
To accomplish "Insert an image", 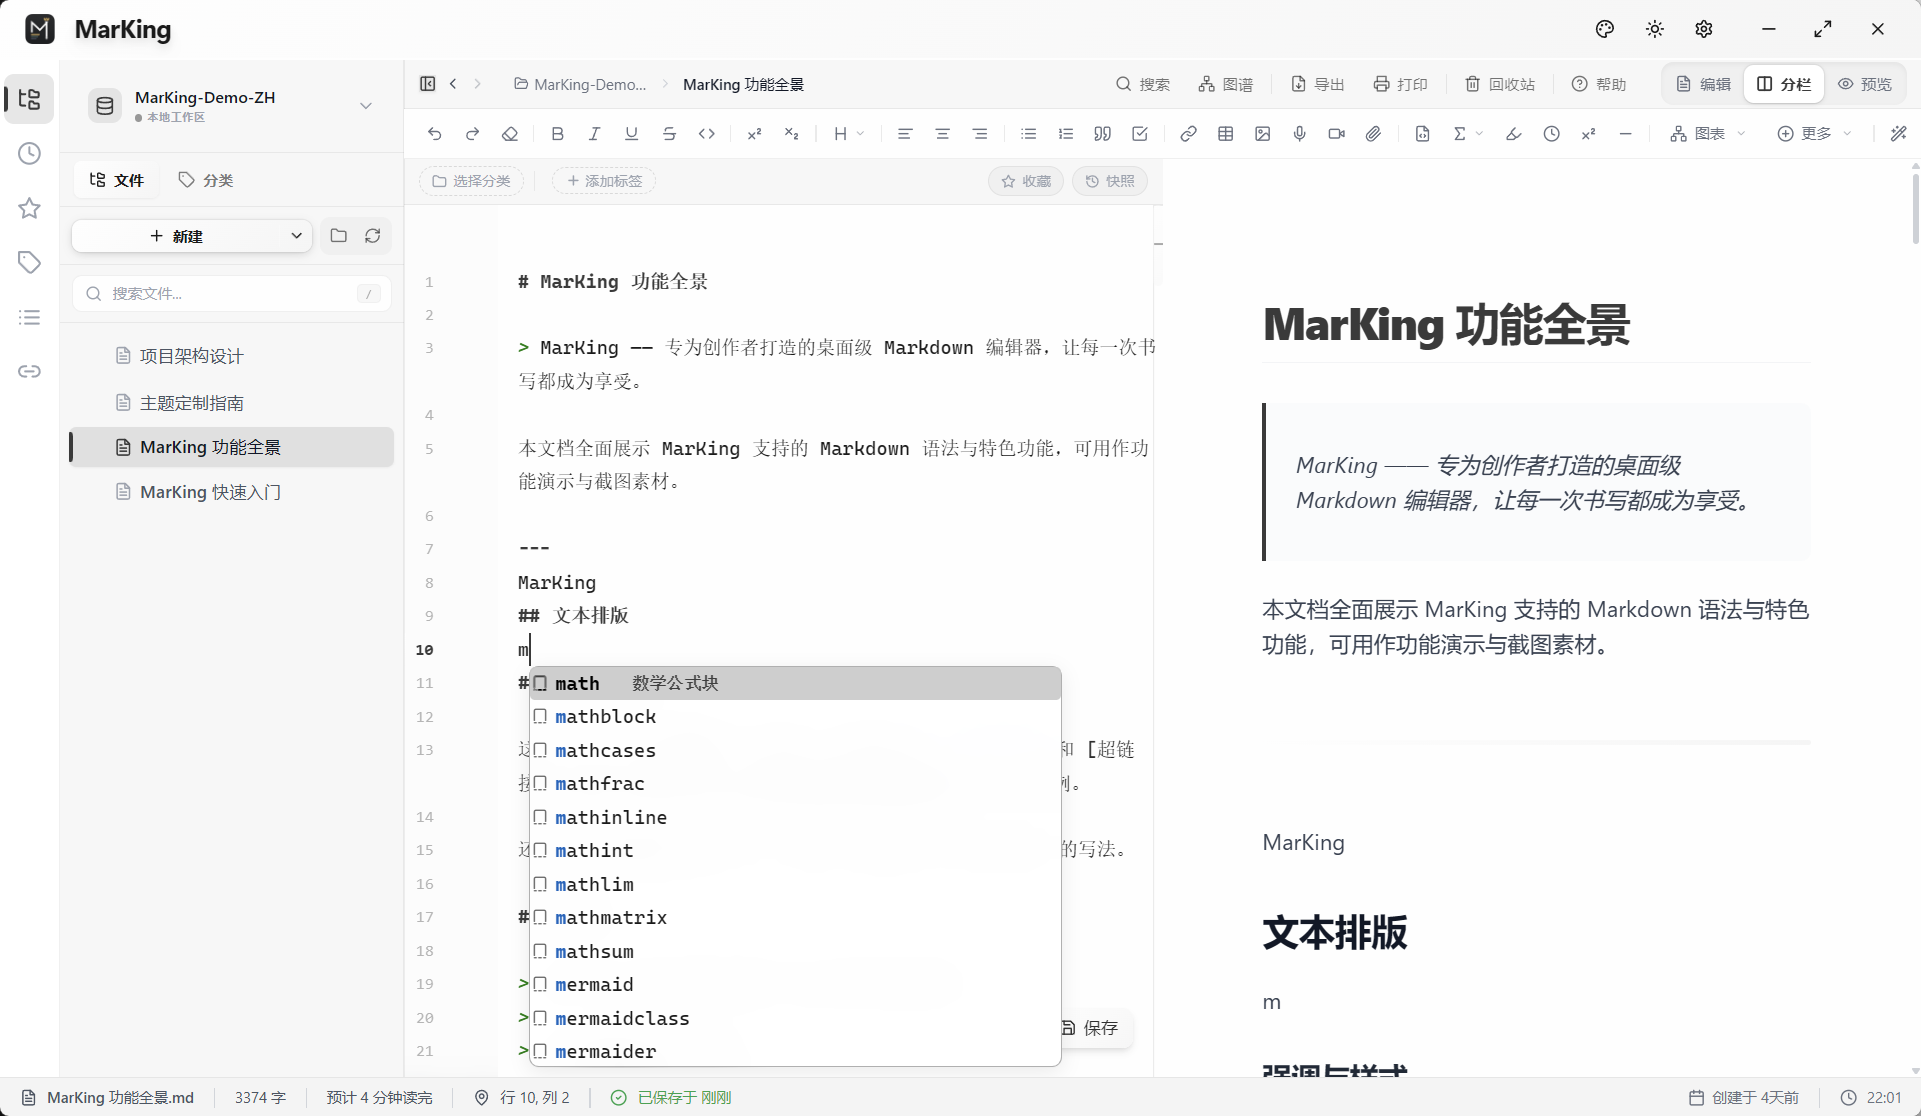I will pos(1263,134).
